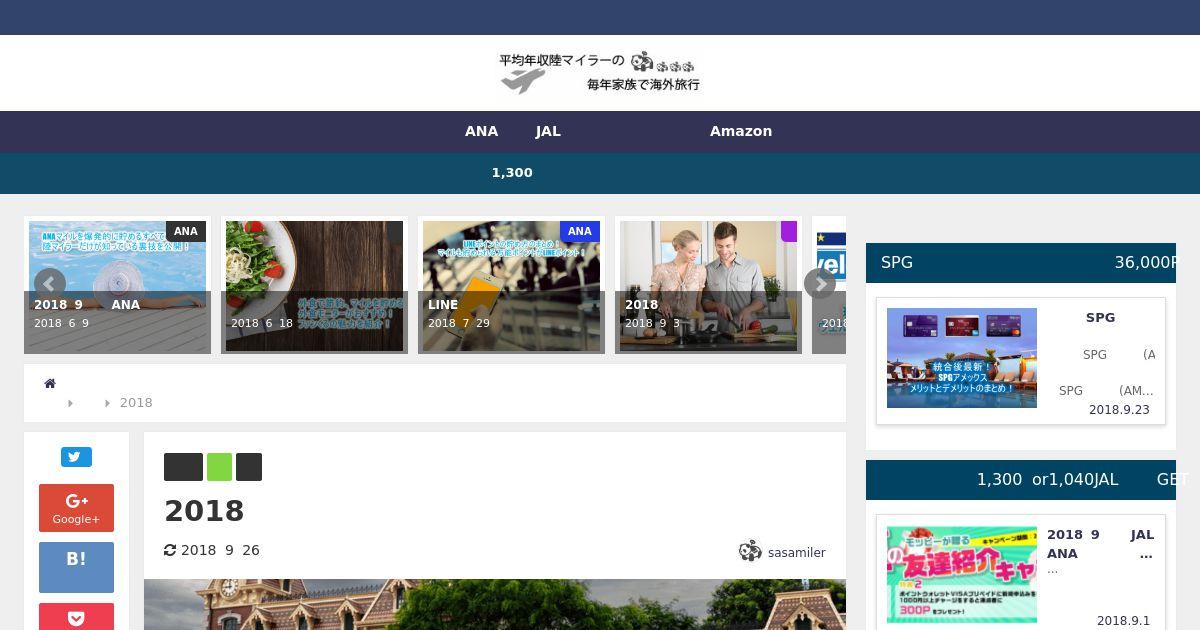Open the LINE carousel article dated 2018 7 29
The image size is (1200, 630).
(x=511, y=285)
